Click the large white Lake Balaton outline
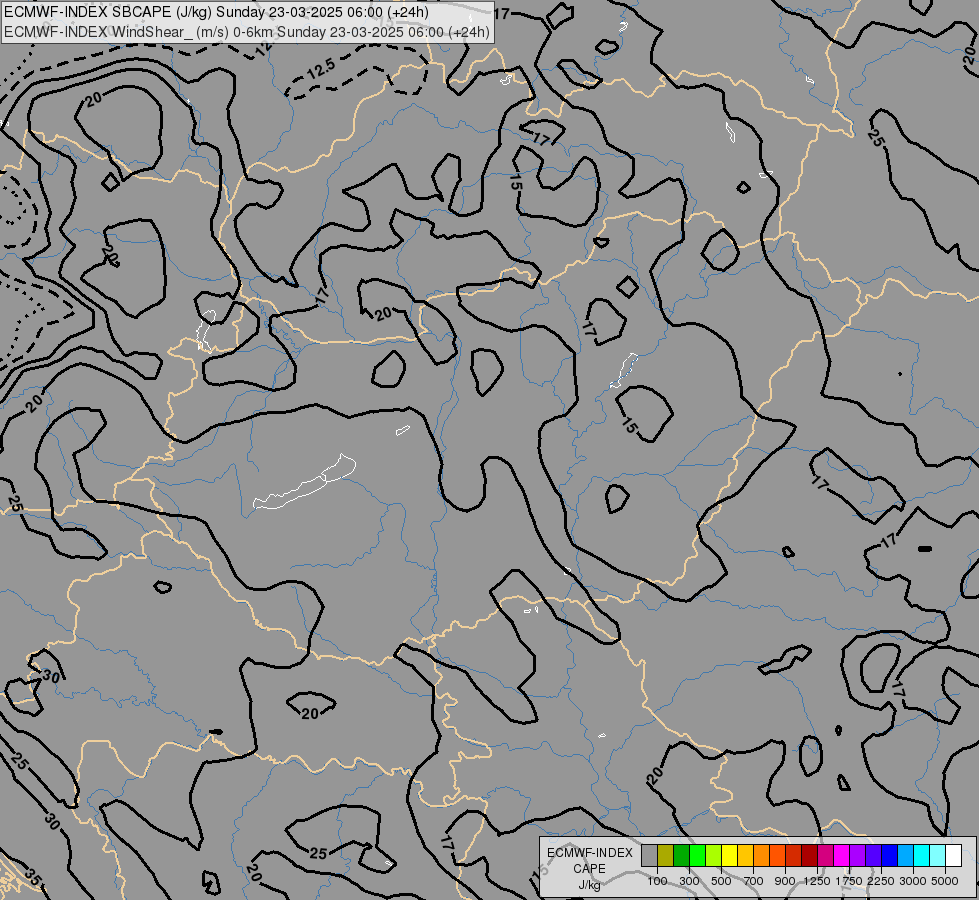The width and height of the screenshot is (979, 900). (x=305, y=482)
